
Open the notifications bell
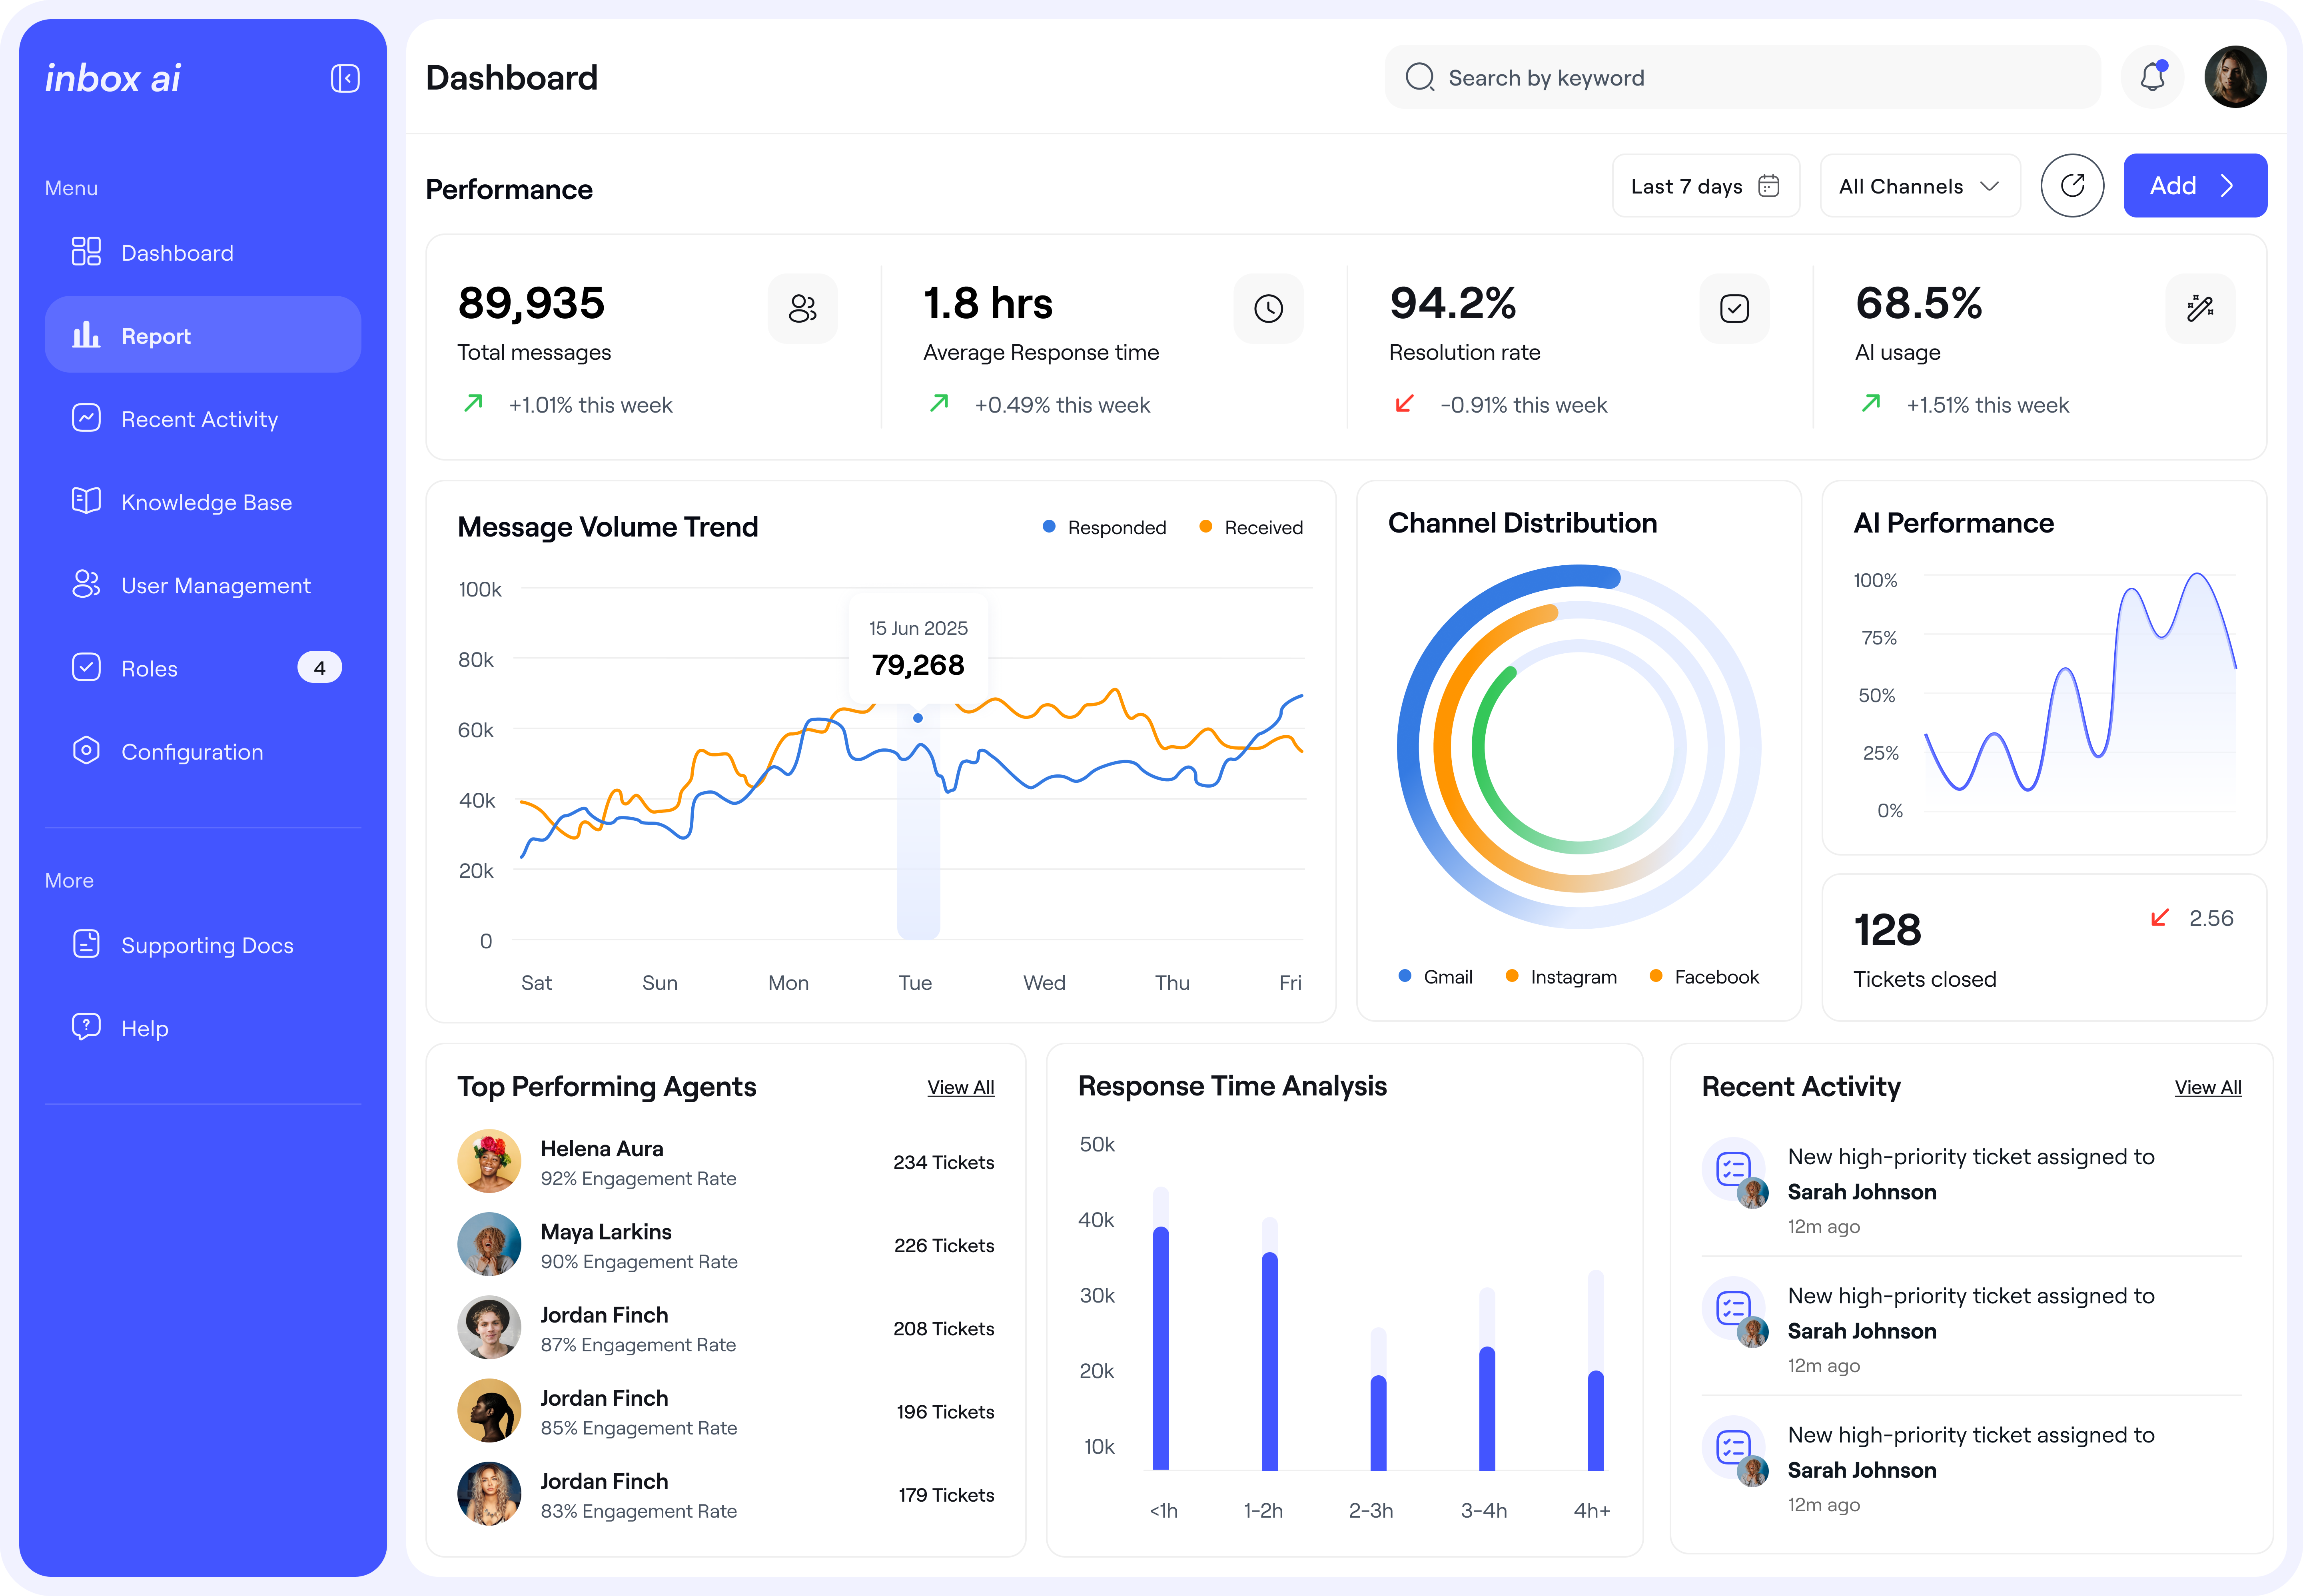point(2152,77)
